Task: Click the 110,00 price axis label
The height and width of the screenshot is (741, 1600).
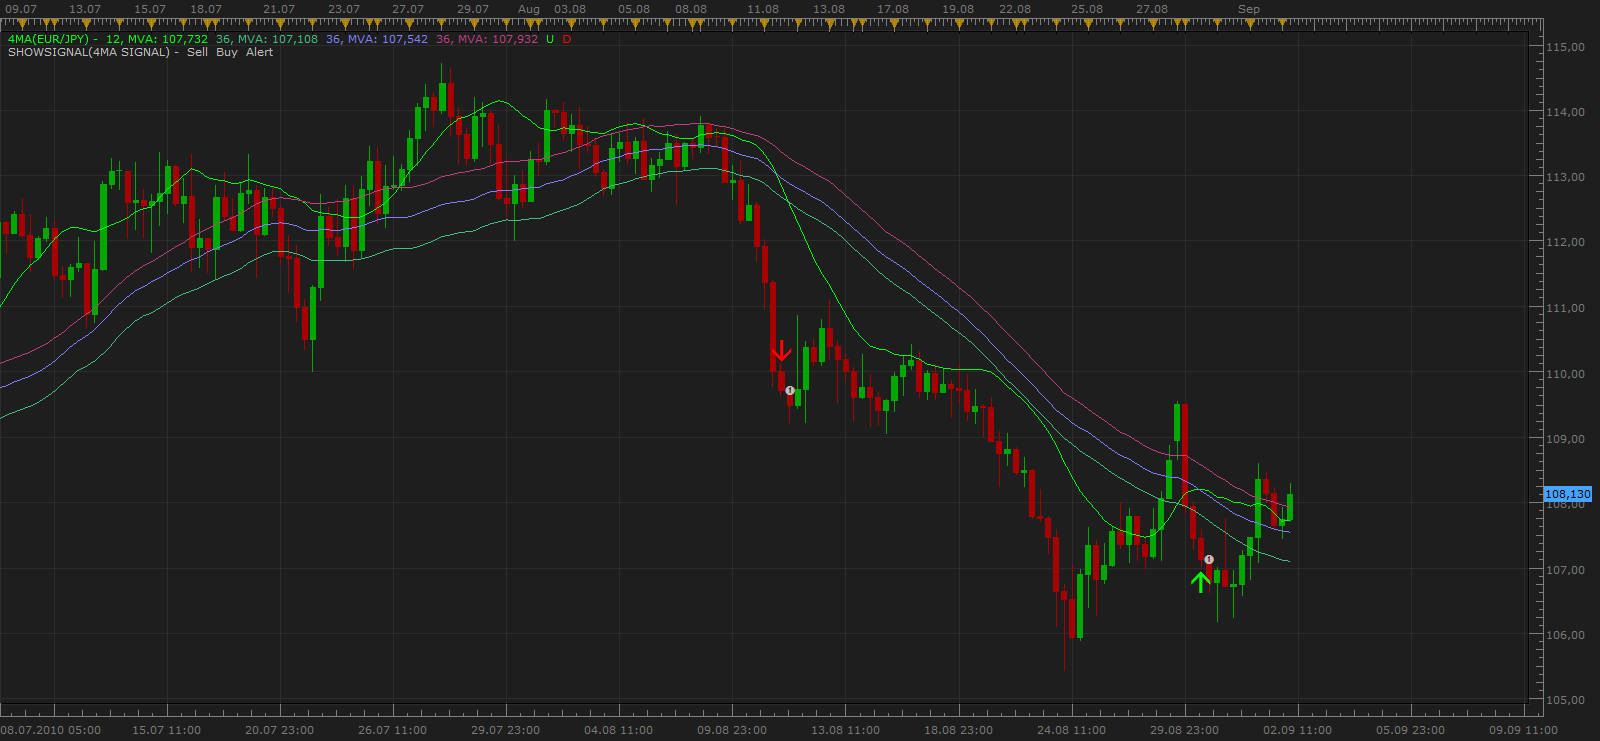Action: point(1565,374)
